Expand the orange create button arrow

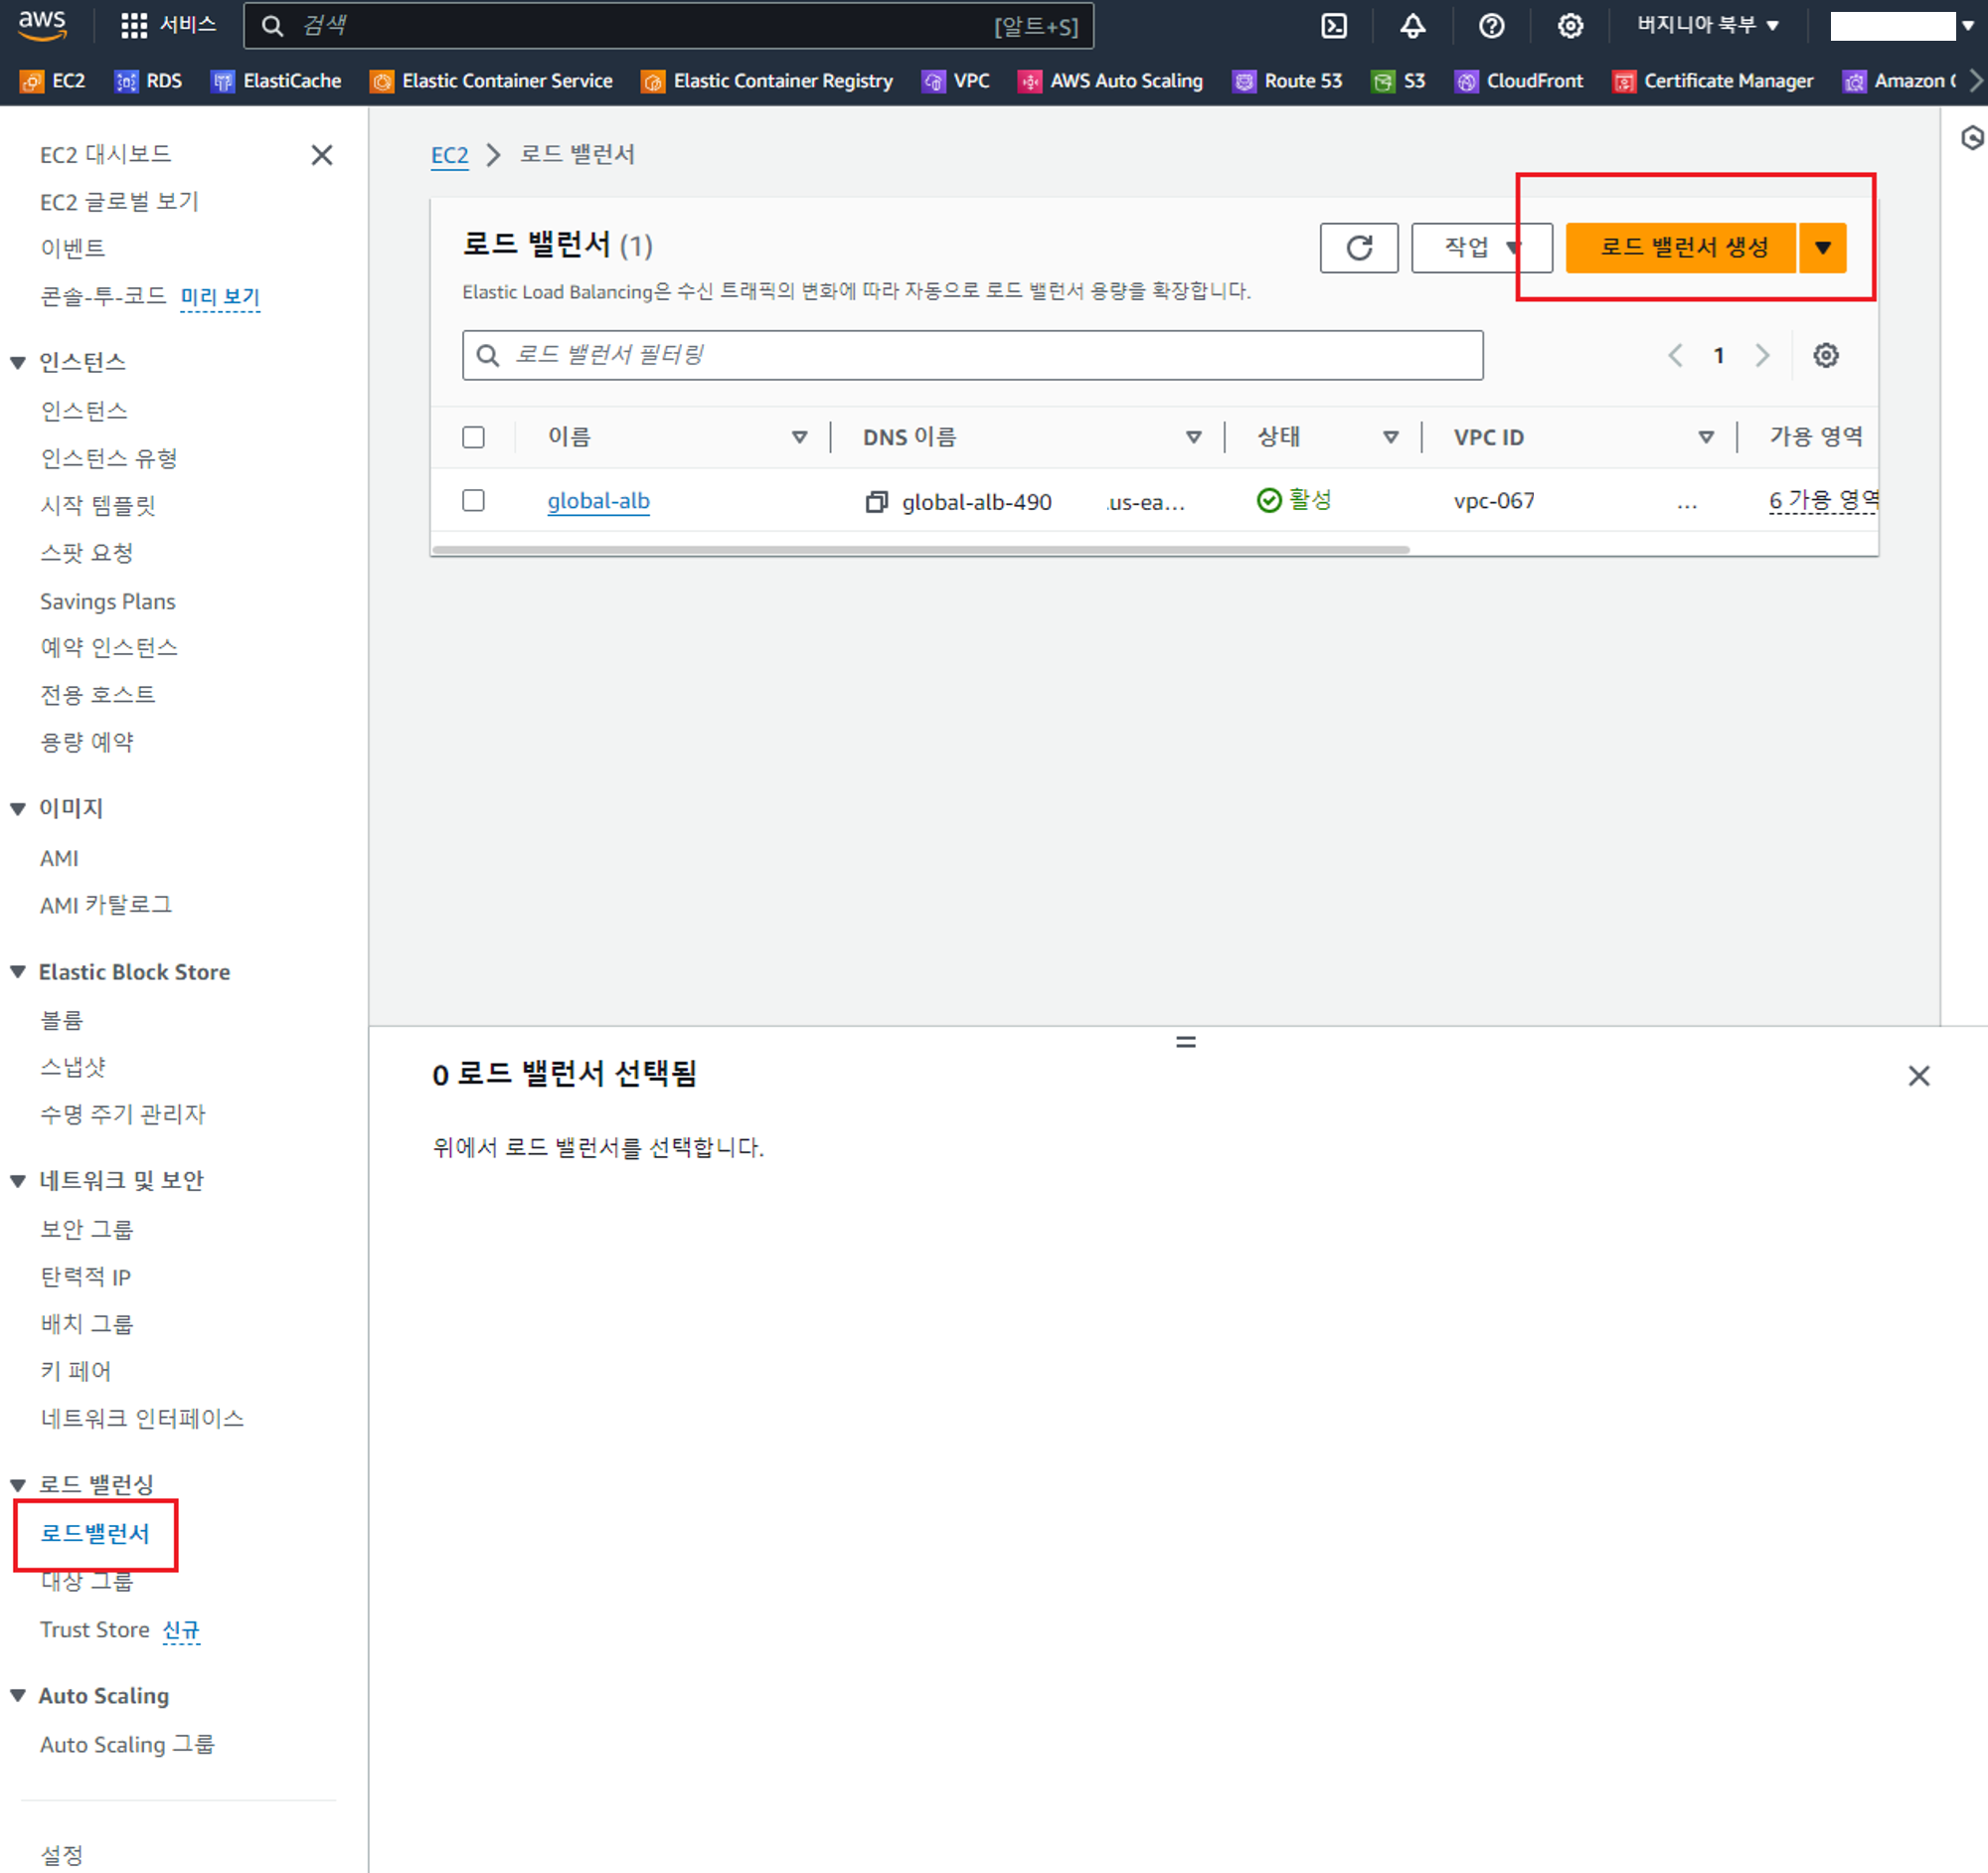[1822, 247]
